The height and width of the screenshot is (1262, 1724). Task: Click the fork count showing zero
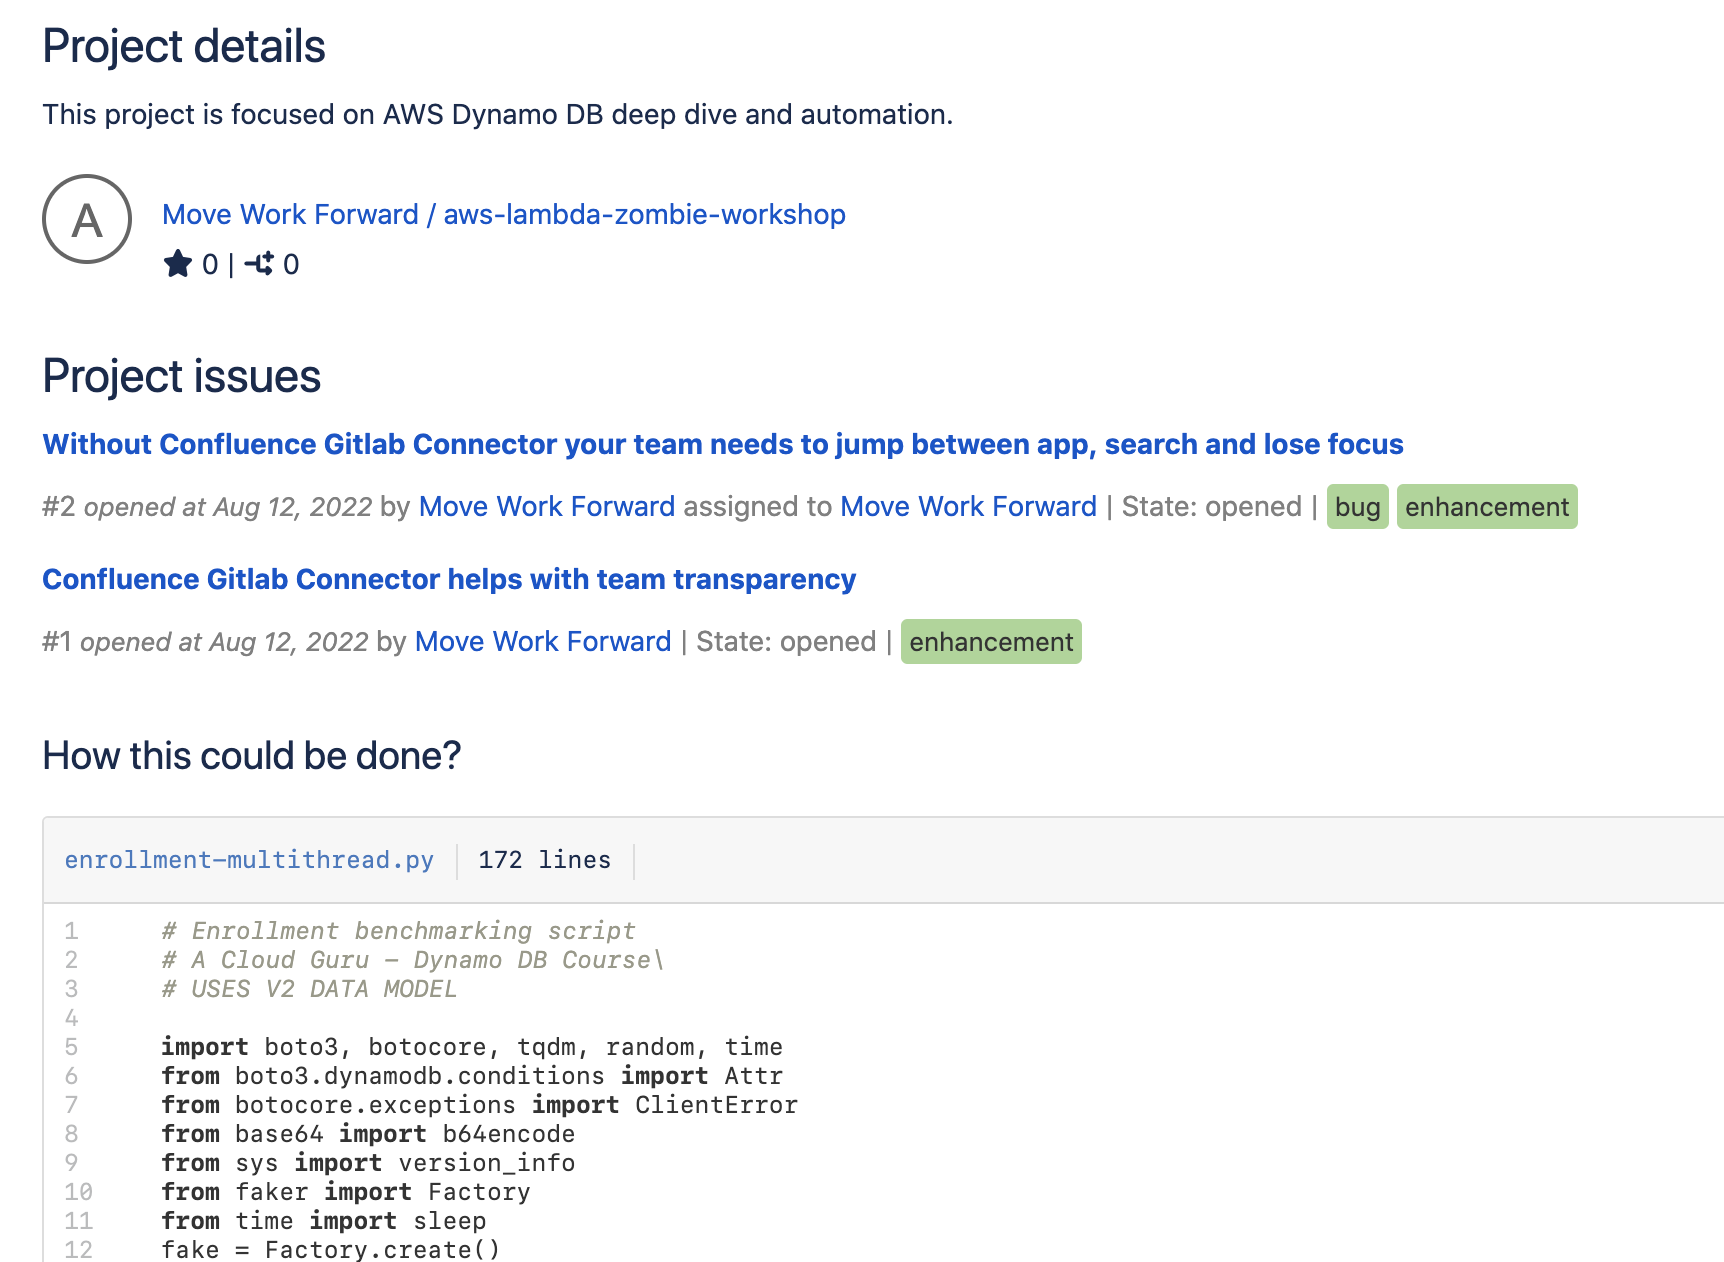(x=291, y=264)
